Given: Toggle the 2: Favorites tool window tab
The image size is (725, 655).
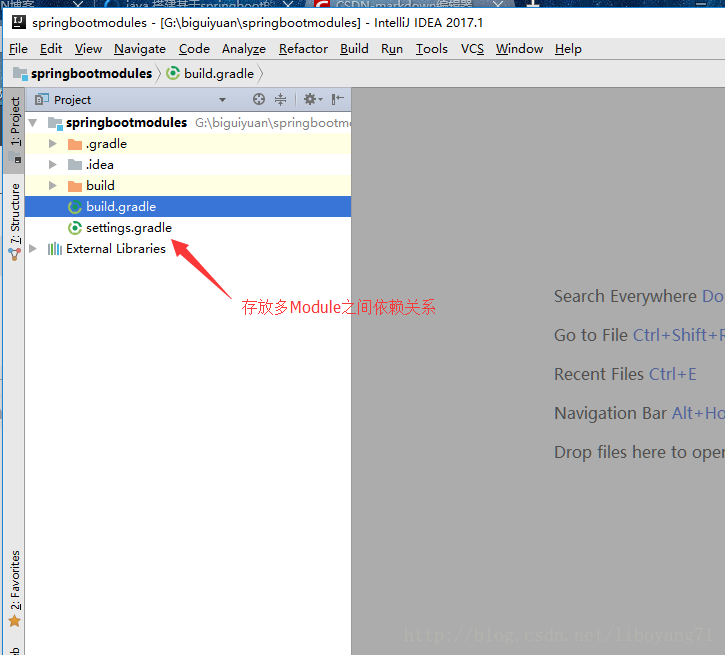Looking at the screenshot, I should (x=15, y=588).
